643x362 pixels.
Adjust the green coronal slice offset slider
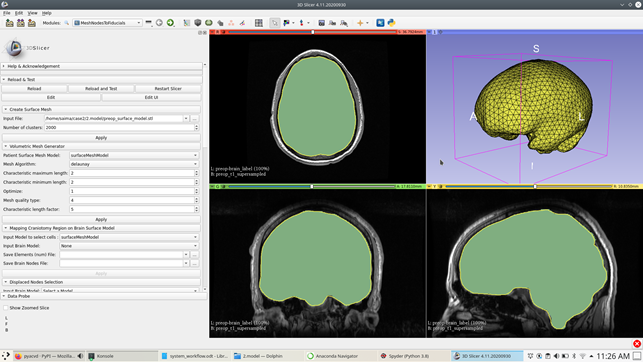(312, 187)
